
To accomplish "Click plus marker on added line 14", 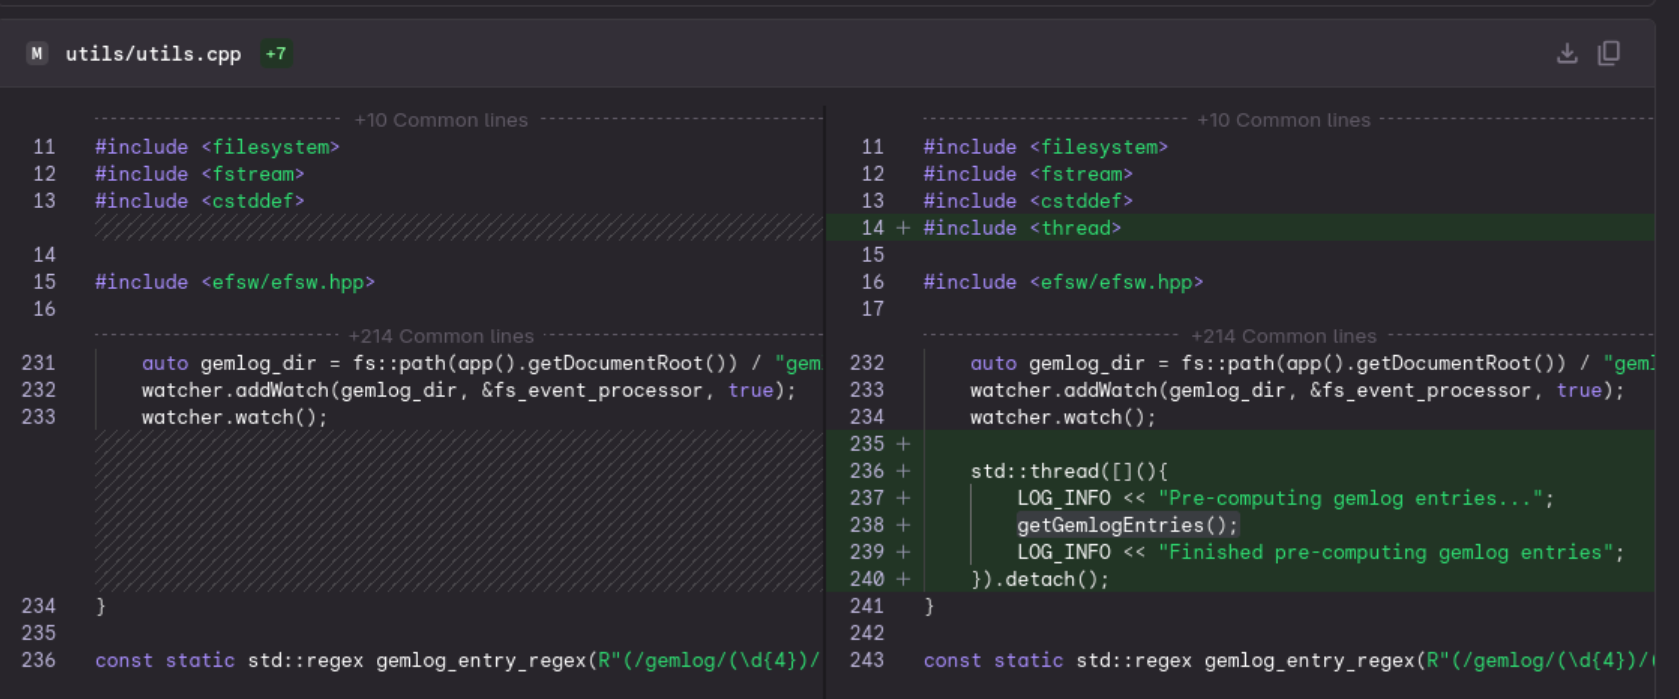I will [x=903, y=228].
